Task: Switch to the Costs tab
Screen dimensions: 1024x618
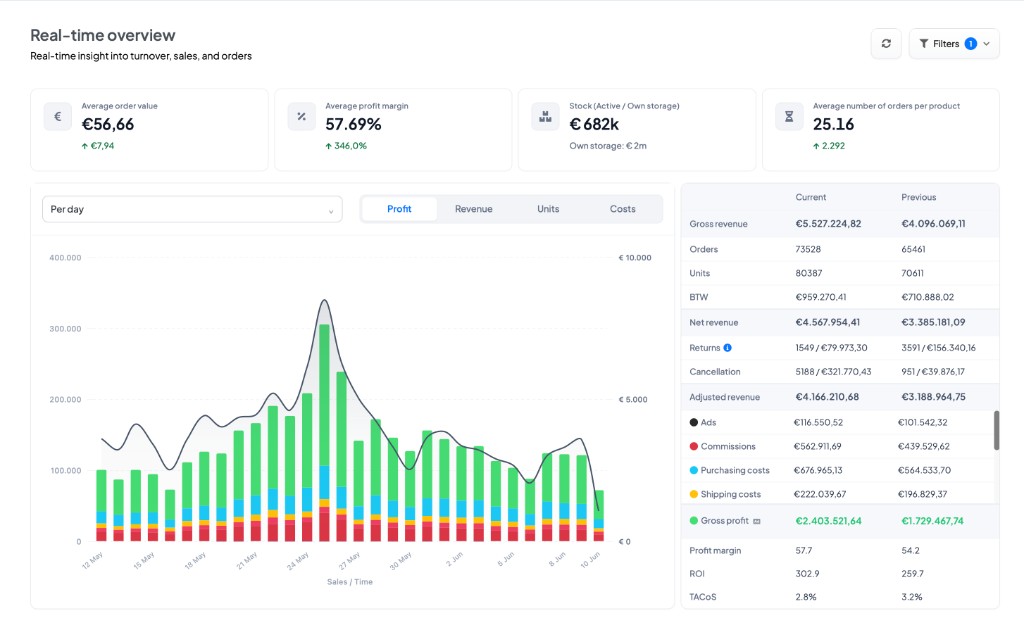Action: point(622,209)
